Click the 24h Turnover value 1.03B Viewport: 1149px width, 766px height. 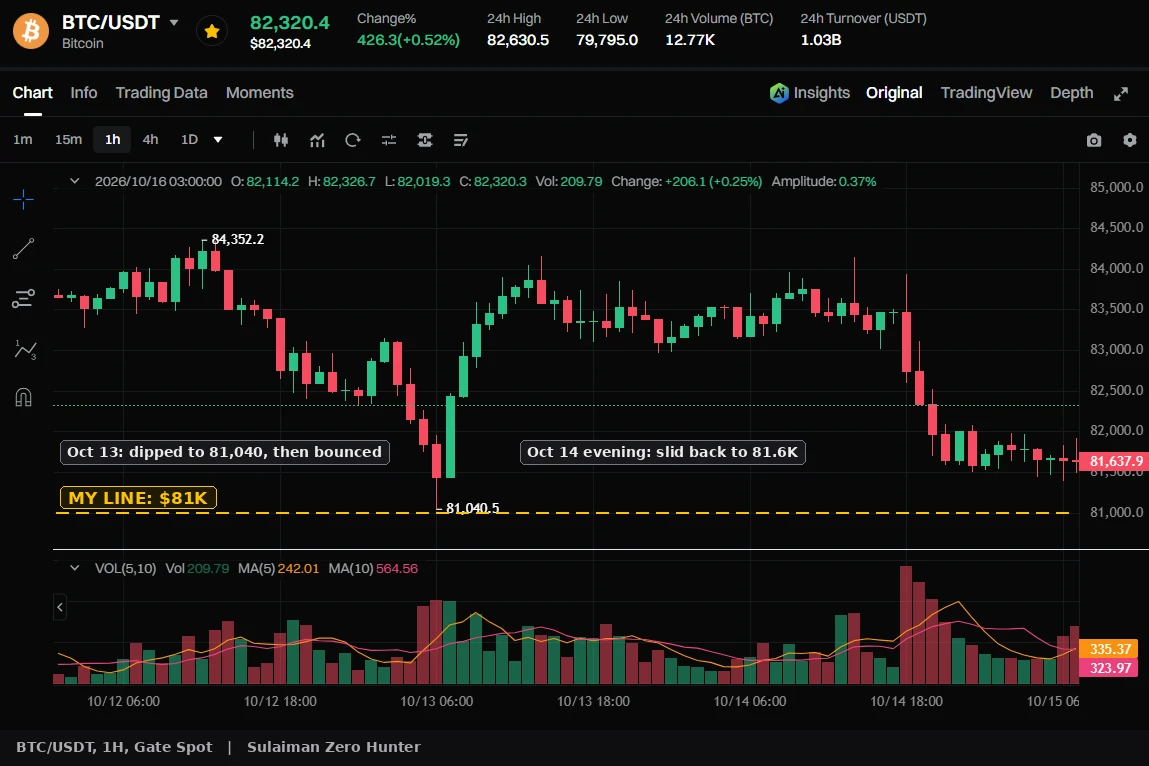point(821,40)
